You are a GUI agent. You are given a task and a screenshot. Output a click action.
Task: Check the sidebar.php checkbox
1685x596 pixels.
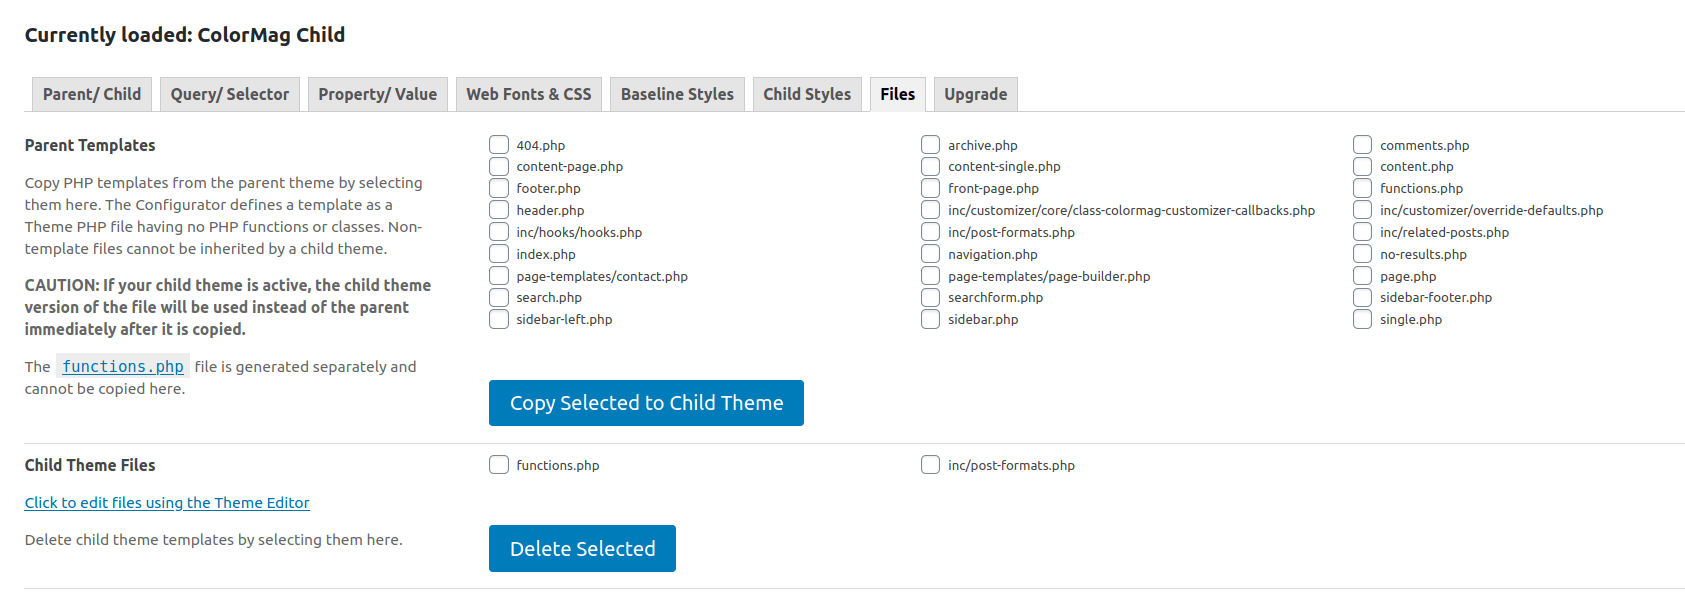pos(930,318)
